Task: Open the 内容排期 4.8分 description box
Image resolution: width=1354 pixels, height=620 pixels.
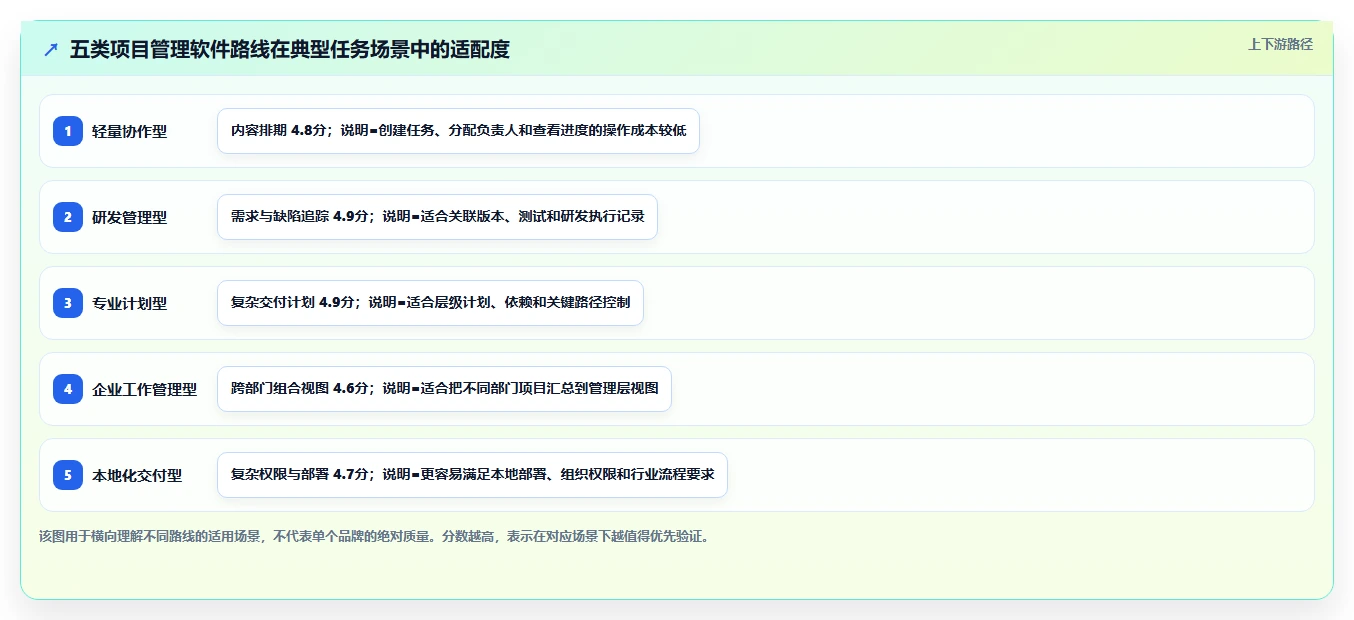Action: [458, 131]
